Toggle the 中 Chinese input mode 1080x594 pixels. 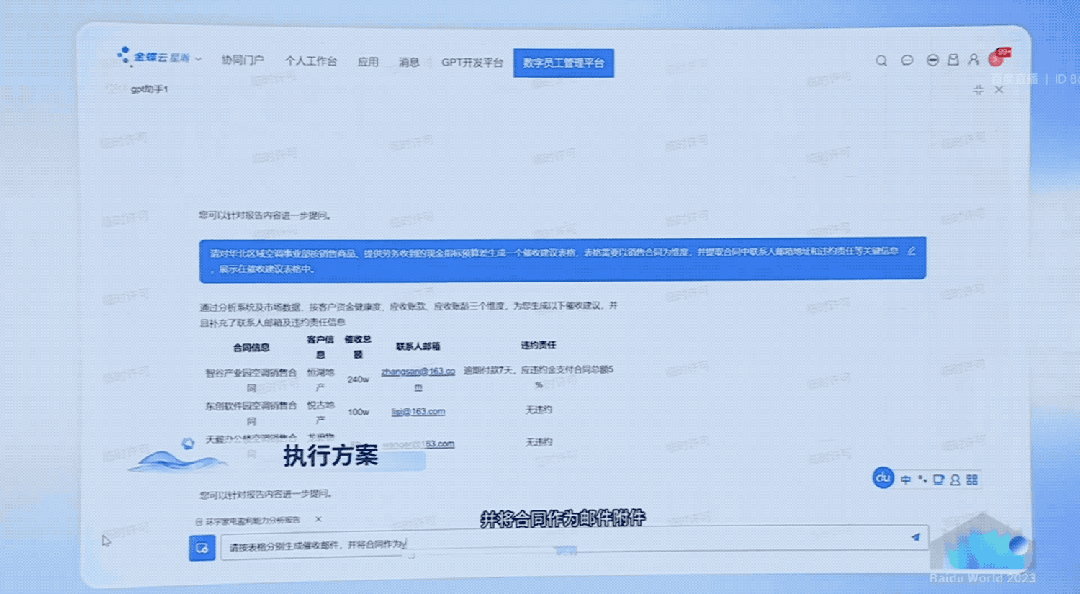click(x=906, y=480)
